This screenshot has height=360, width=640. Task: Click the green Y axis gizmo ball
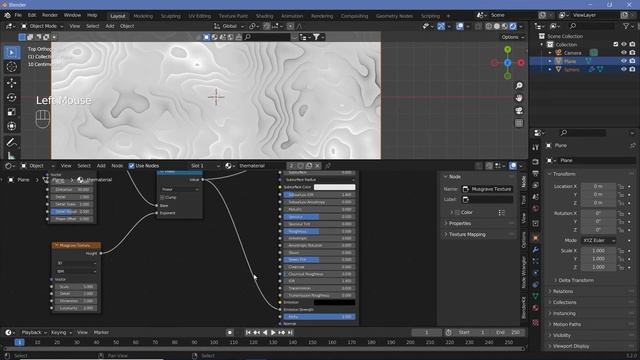pos(507,49)
